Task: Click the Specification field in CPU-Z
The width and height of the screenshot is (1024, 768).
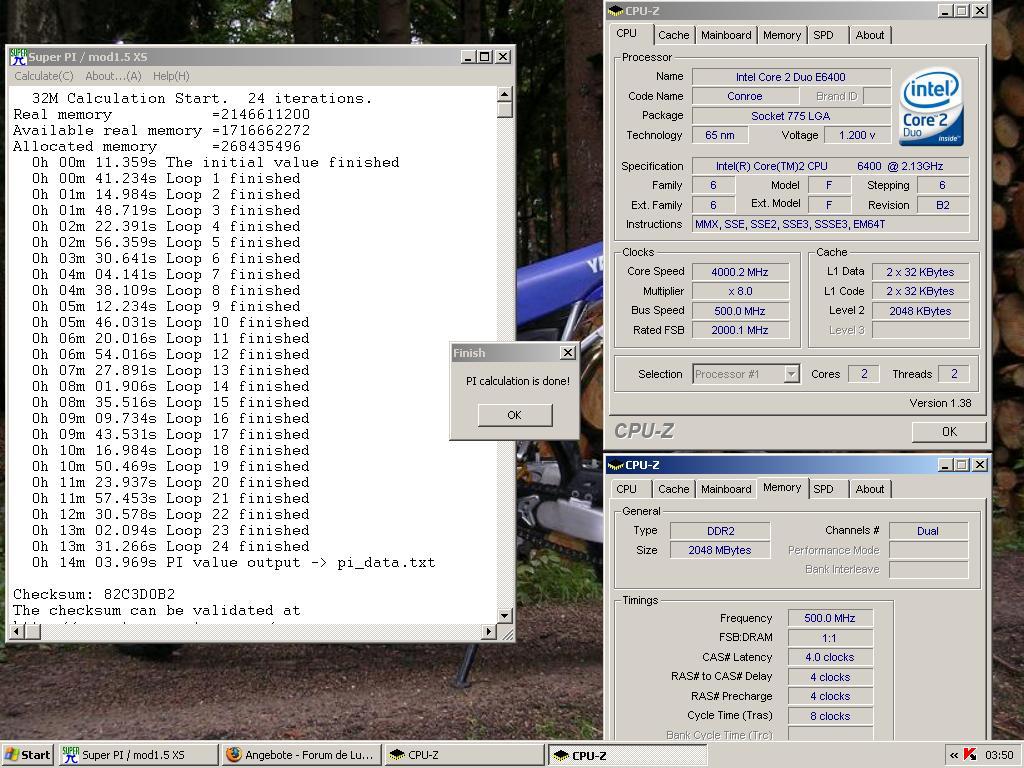Action: tap(830, 166)
